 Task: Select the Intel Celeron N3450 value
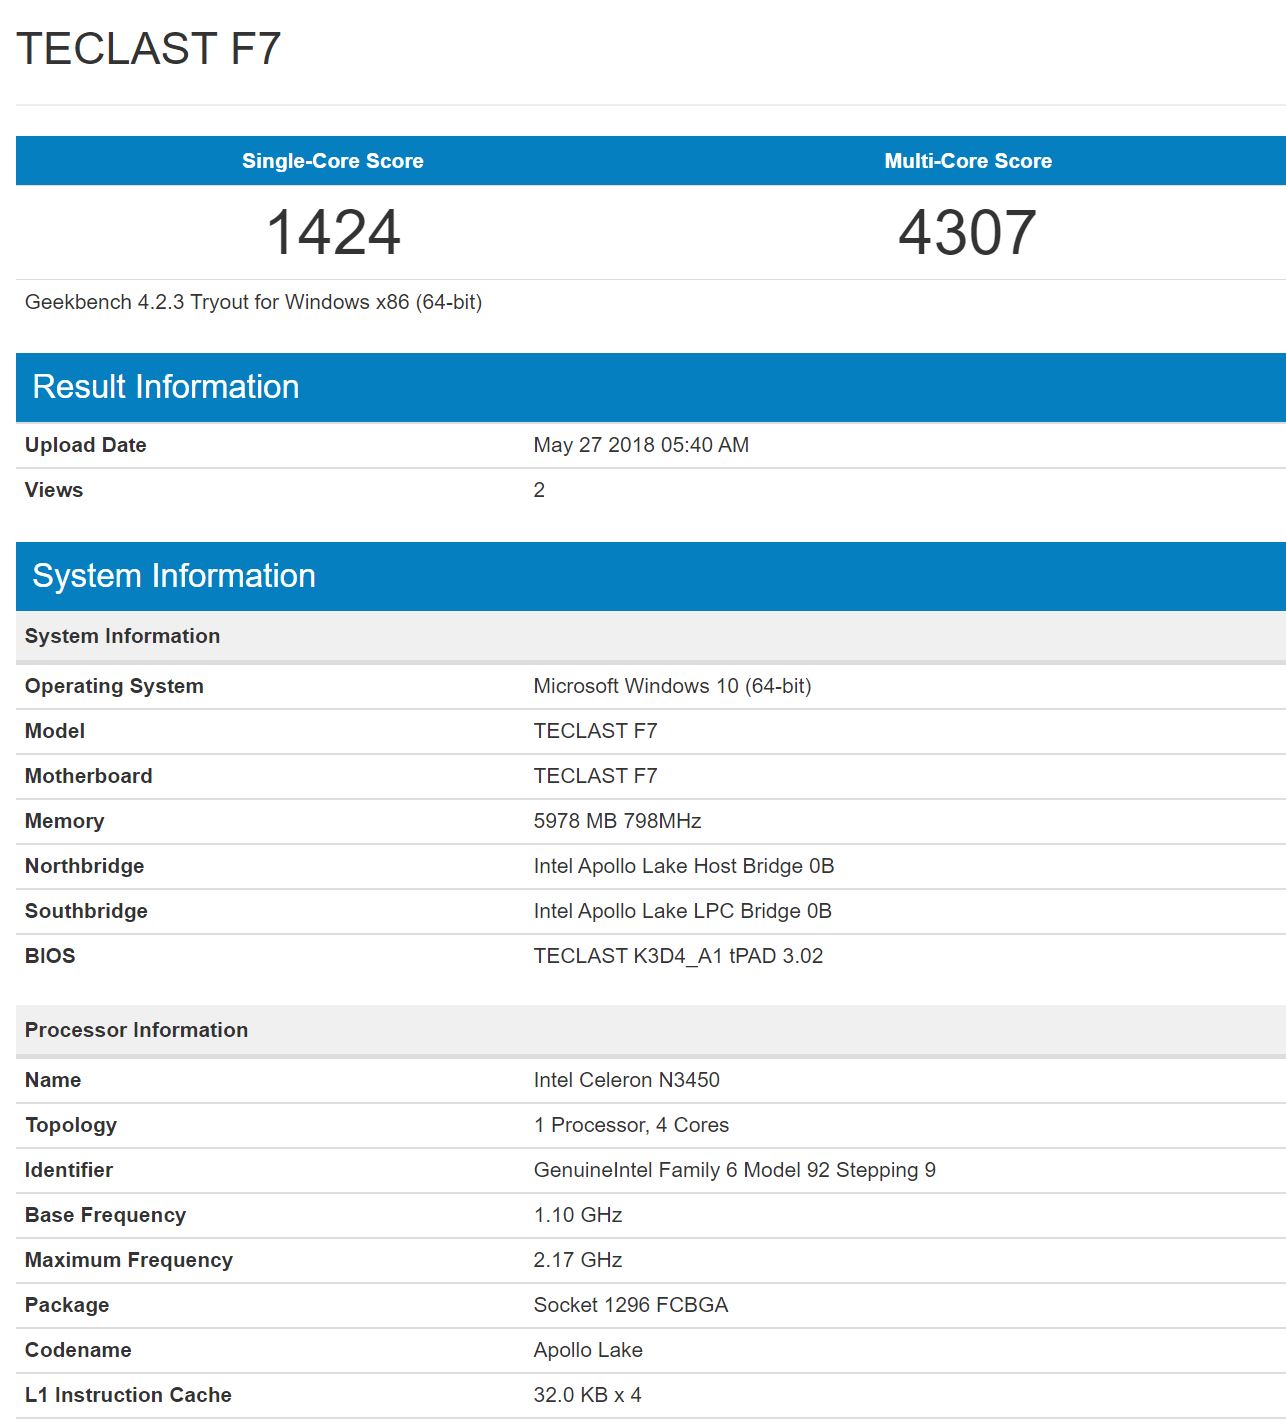626,1080
